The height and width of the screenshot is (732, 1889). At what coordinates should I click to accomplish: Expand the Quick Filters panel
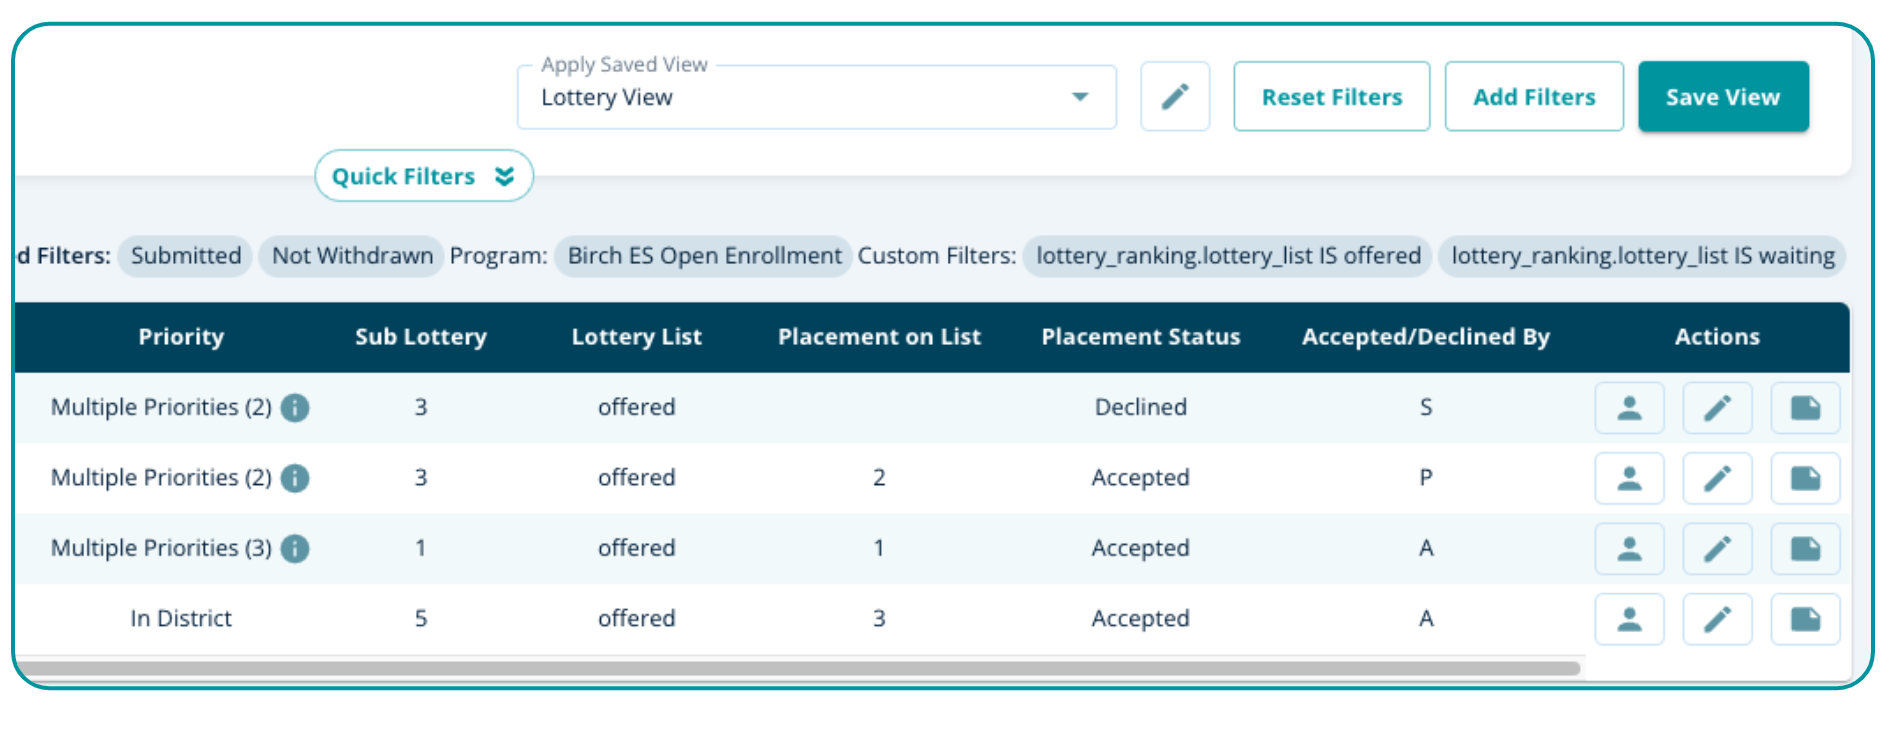coord(423,176)
